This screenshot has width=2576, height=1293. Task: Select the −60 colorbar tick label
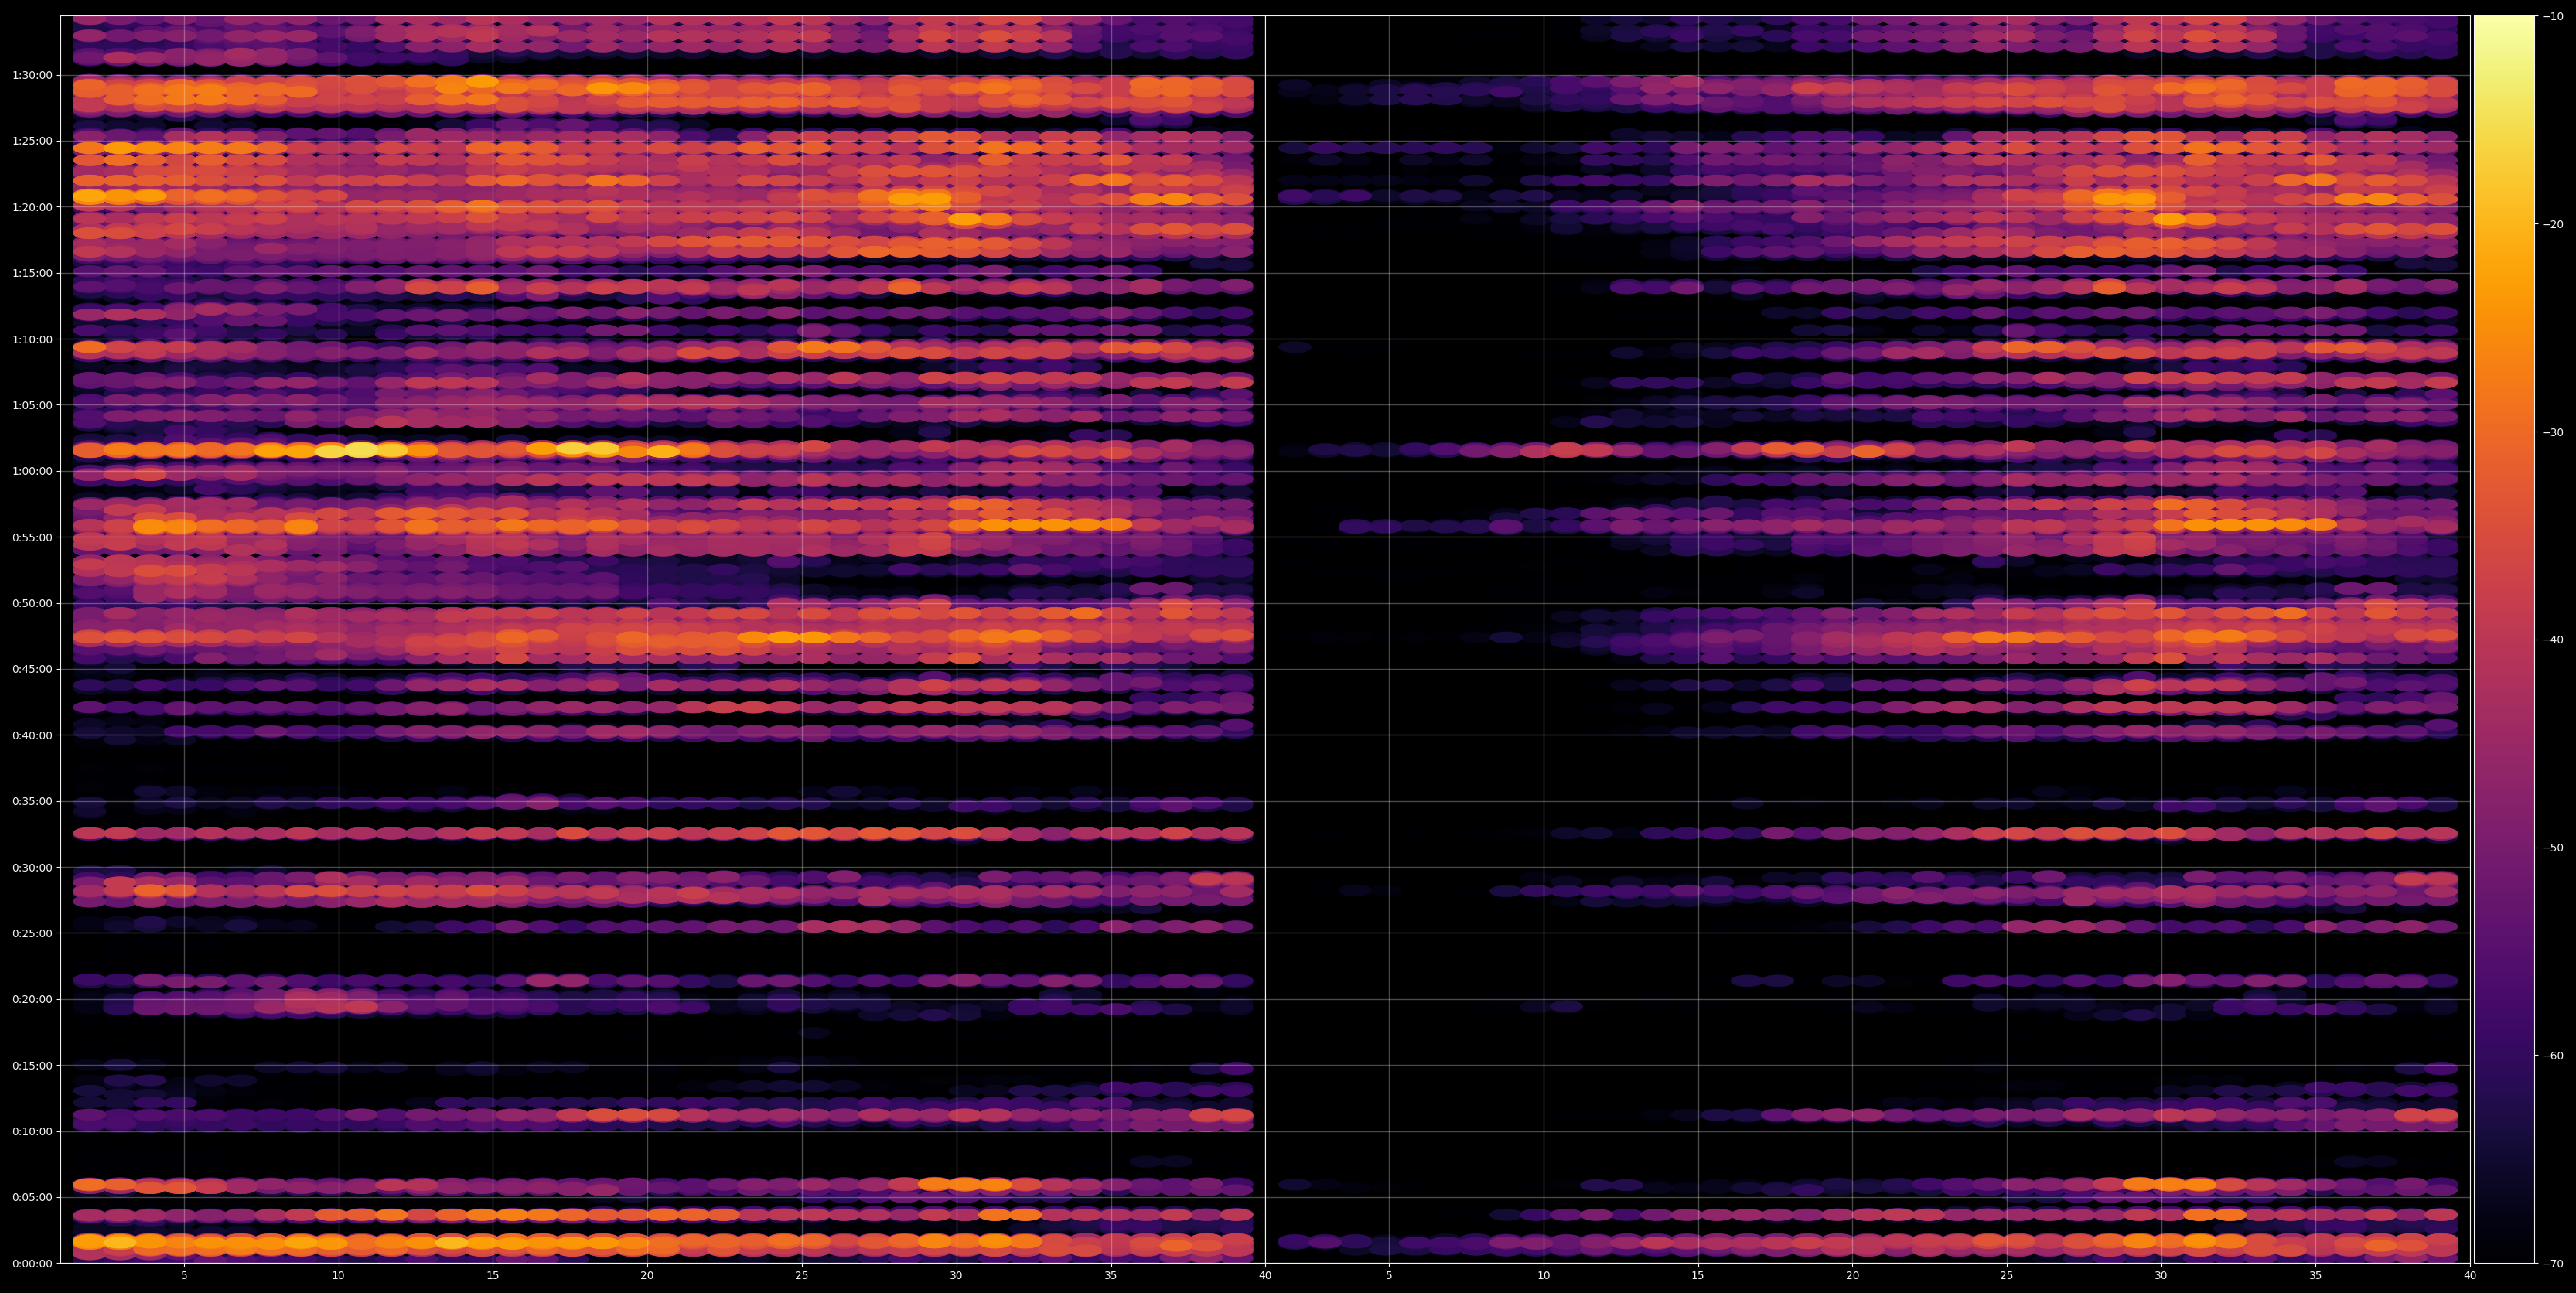tap(2553, 1055)
